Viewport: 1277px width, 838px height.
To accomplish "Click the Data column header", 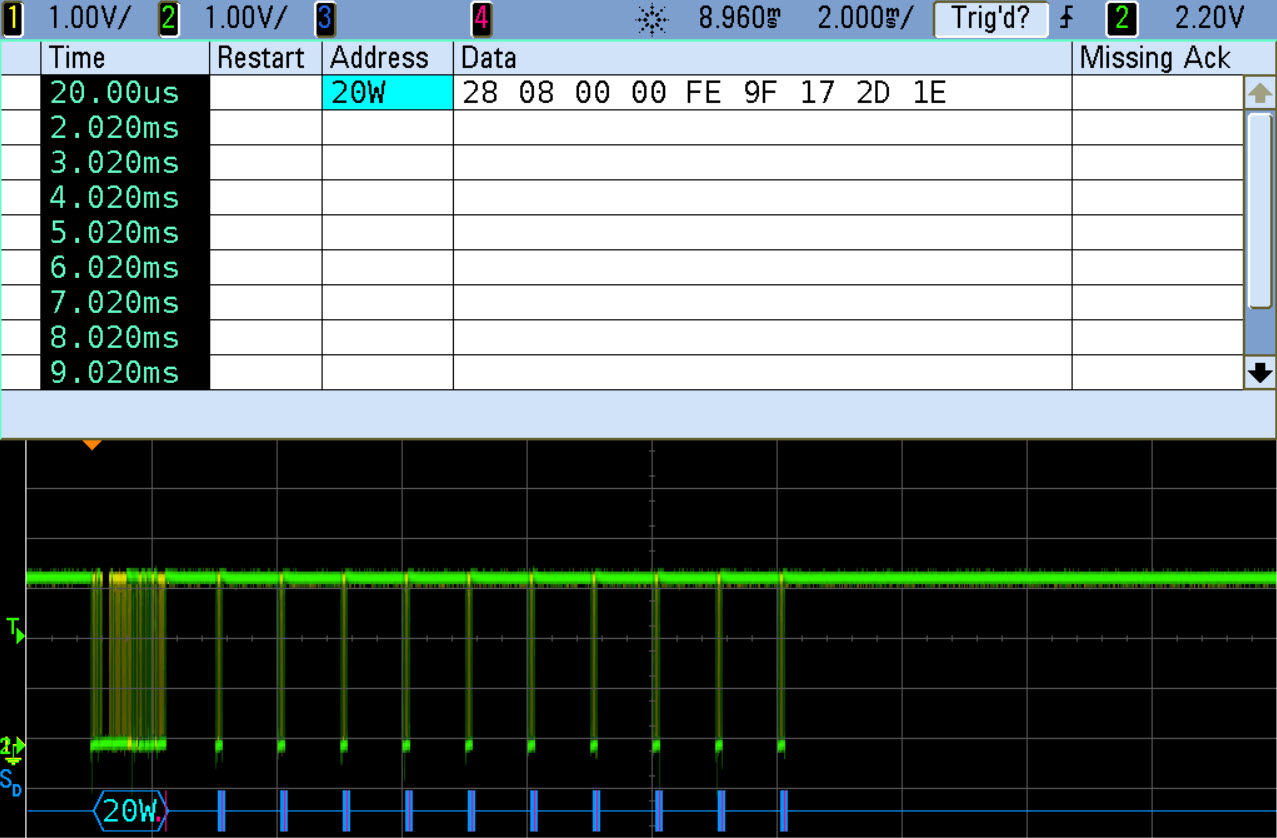I will 762,57.
